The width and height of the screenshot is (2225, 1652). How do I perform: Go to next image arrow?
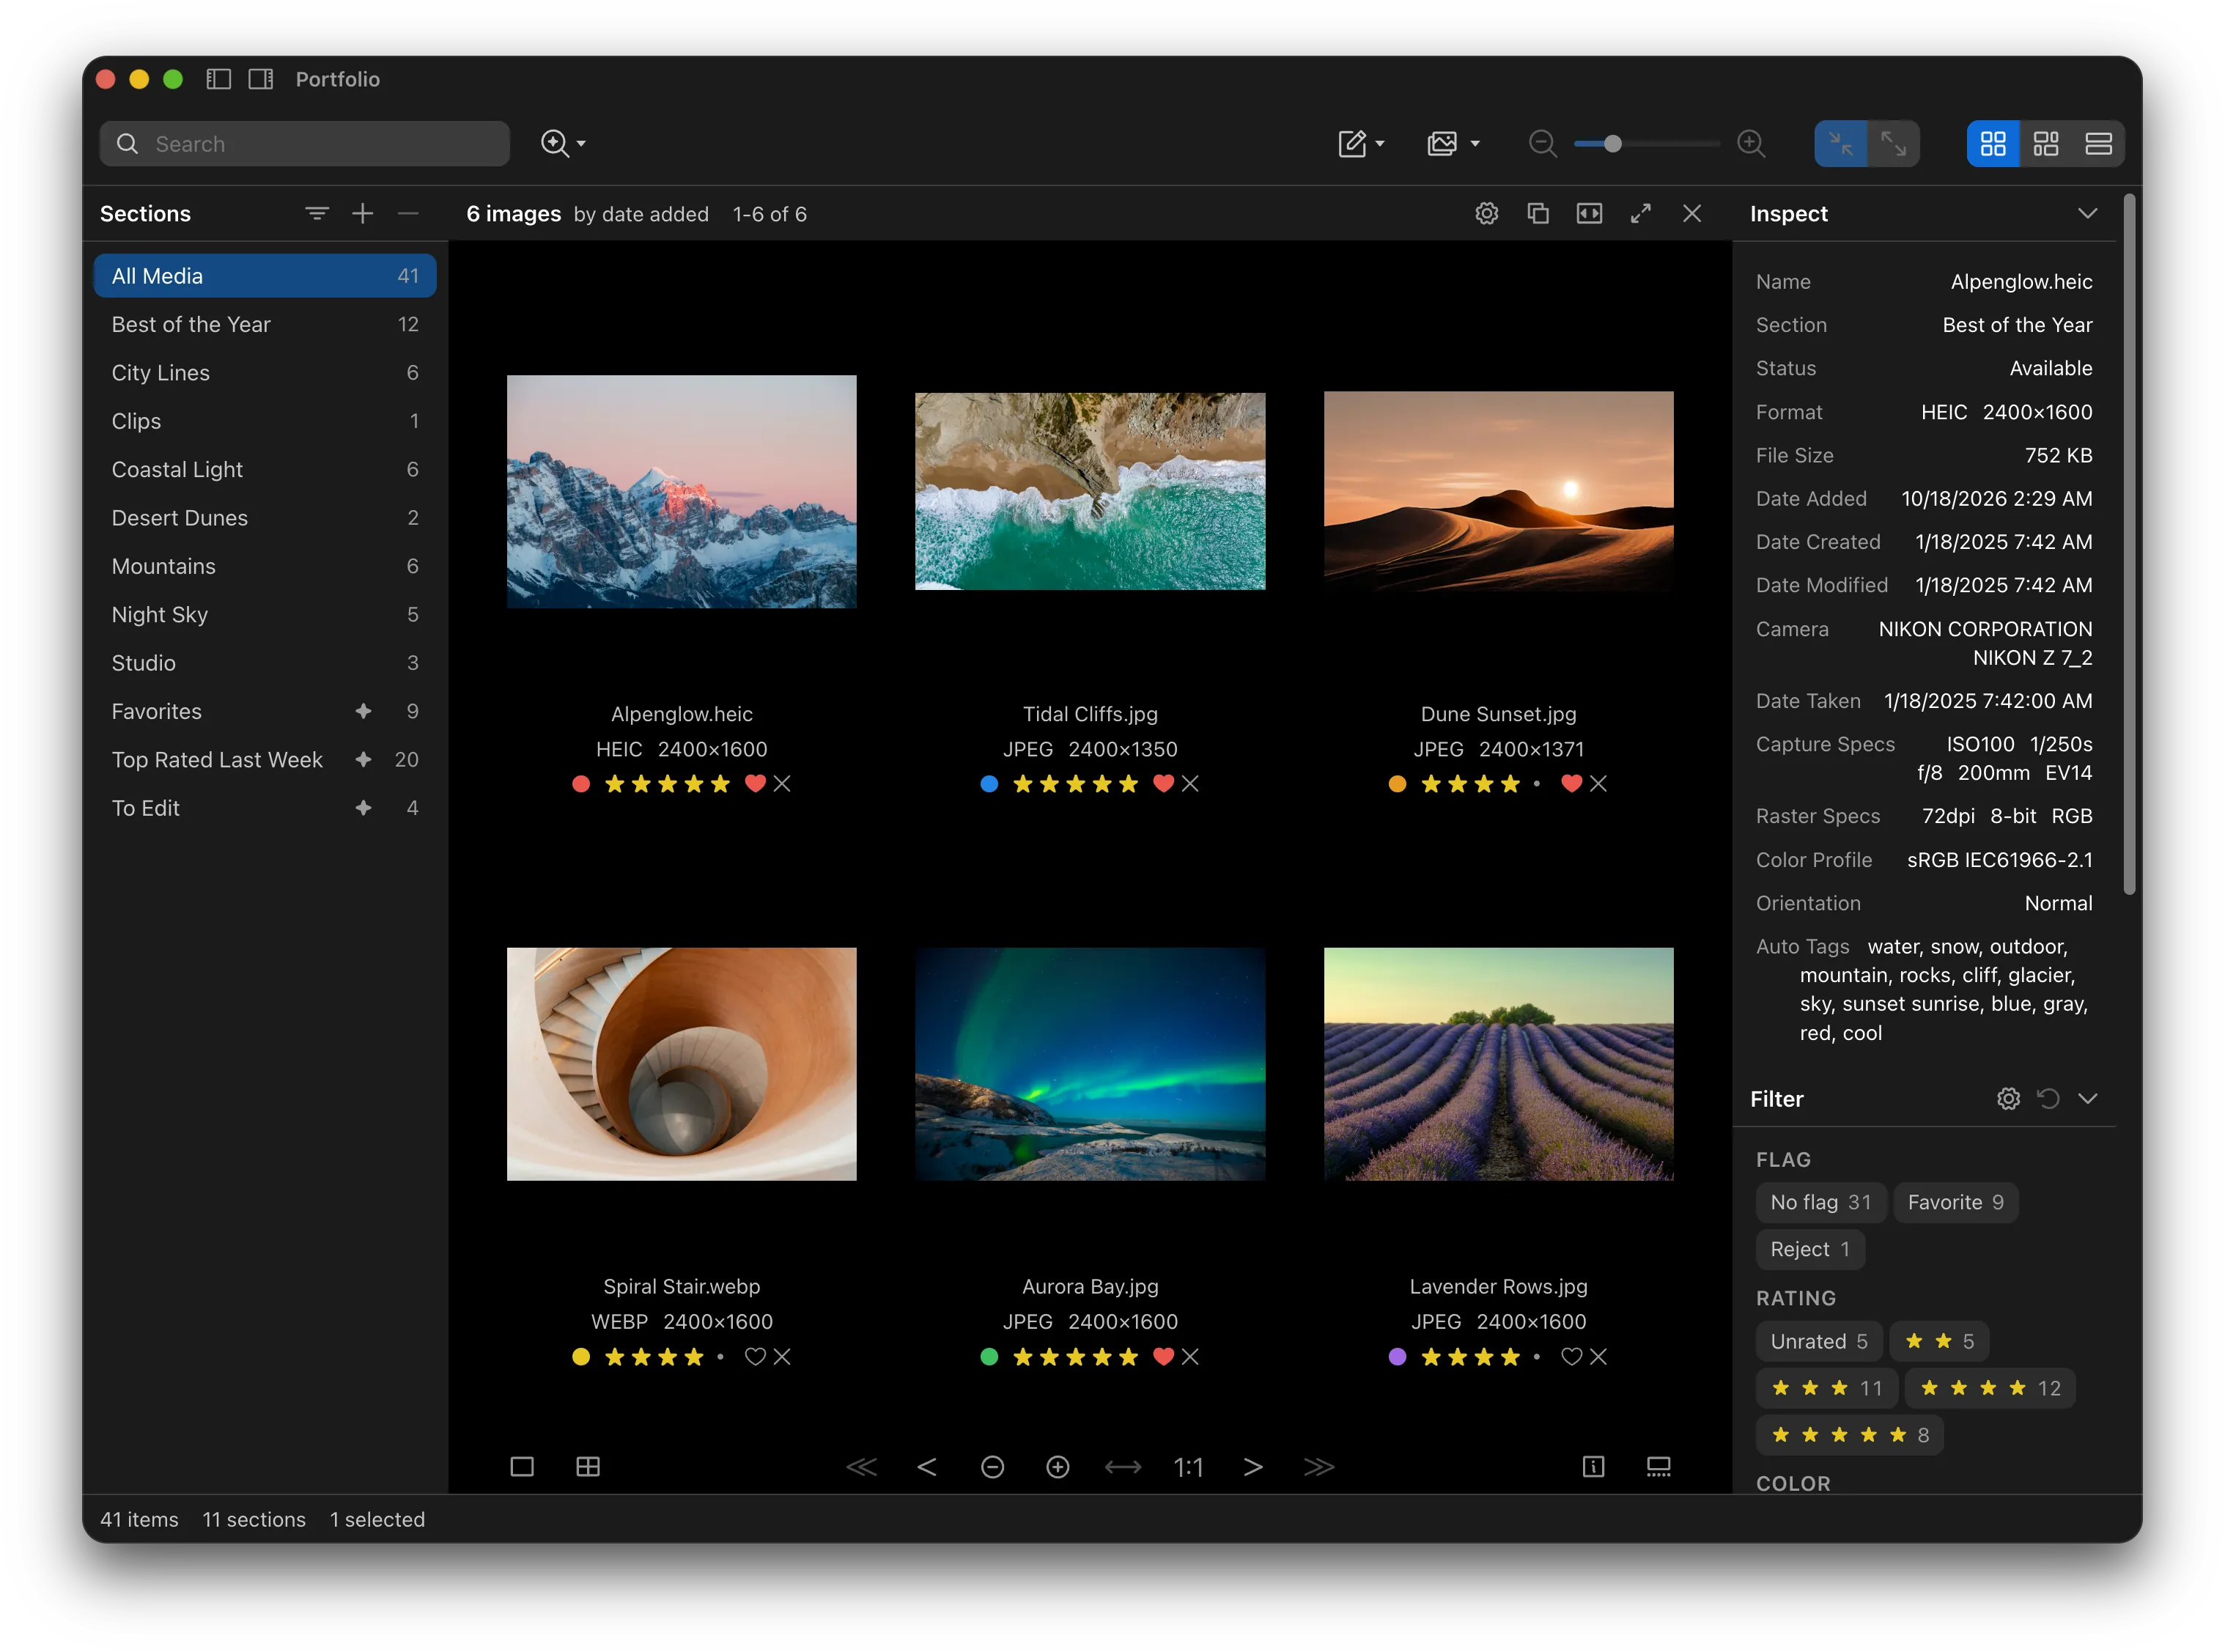(1253, 1466)
